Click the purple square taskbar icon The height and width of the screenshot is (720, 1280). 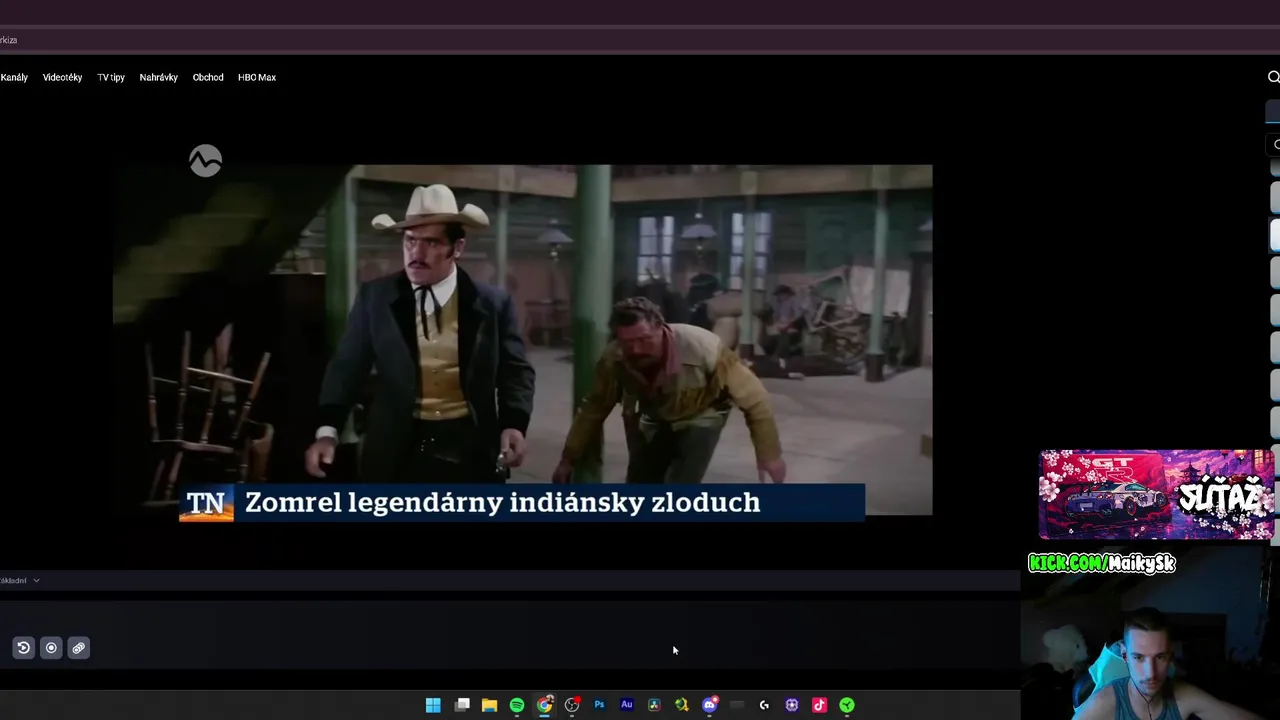pos(792,705)
